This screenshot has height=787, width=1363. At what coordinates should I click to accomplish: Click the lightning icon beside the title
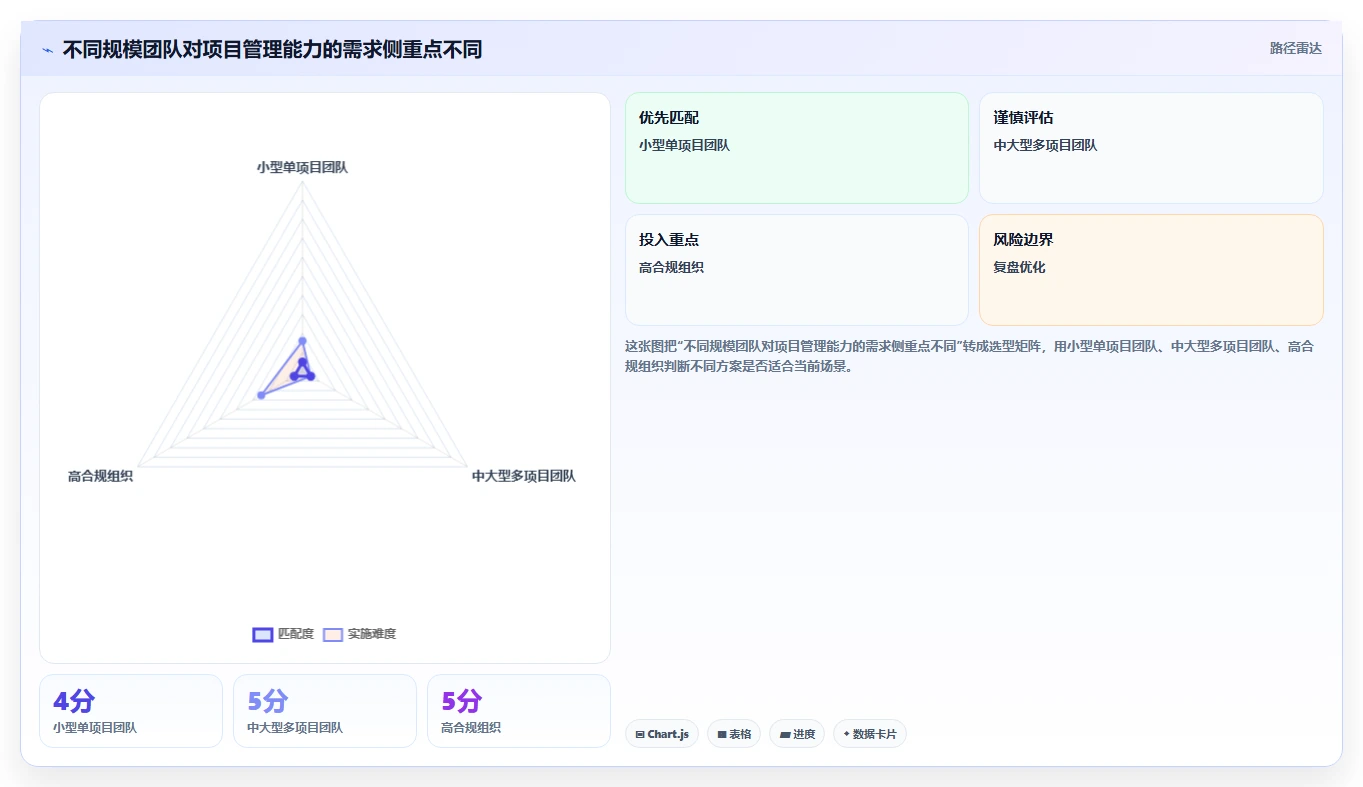(48, 49)
